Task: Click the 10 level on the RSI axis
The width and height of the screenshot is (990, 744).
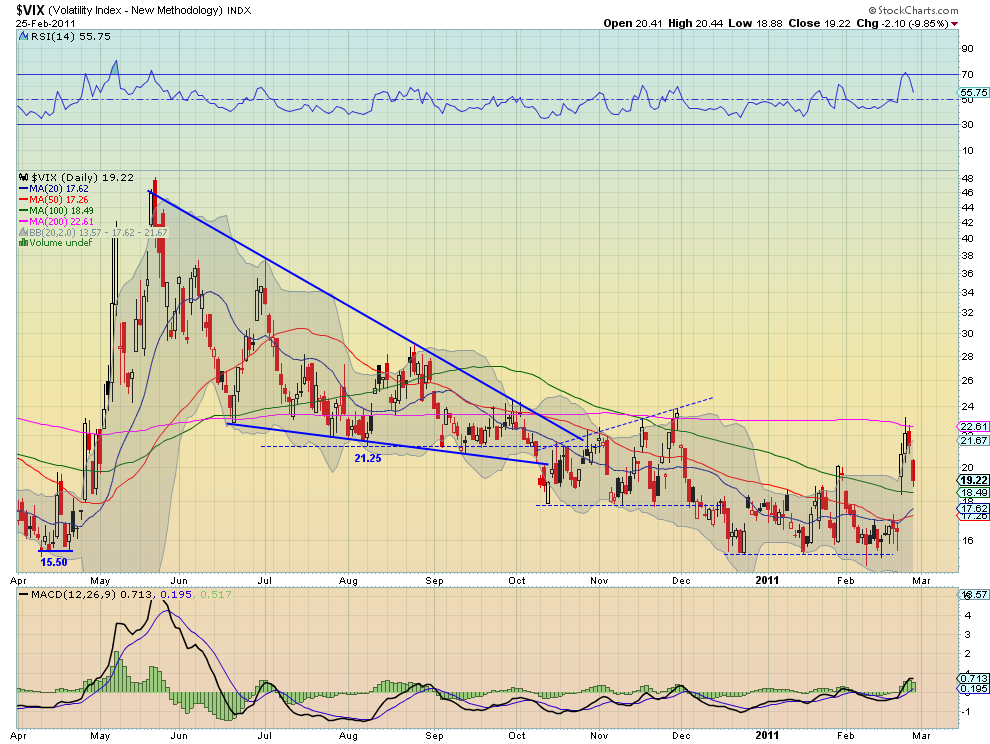Action: point(967,150)
